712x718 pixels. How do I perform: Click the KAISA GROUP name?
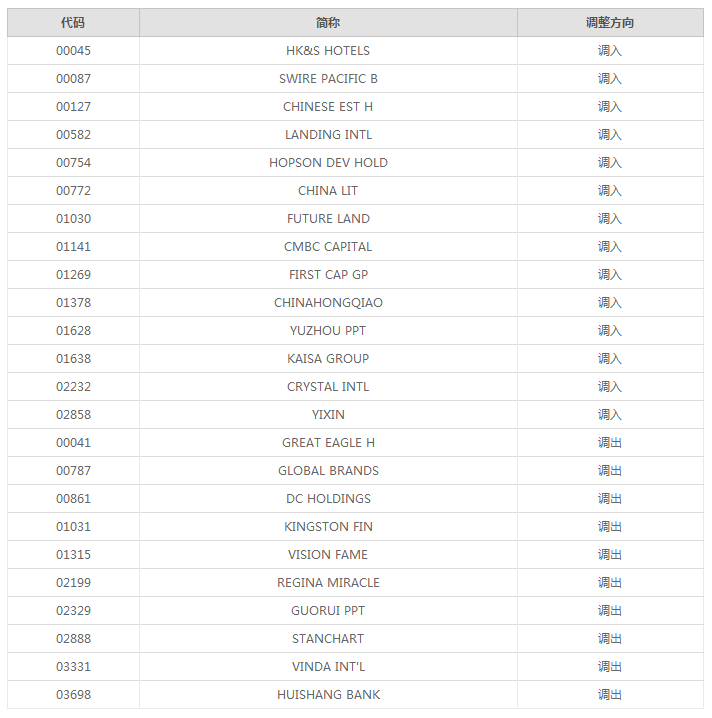click(x=328, y=359)
